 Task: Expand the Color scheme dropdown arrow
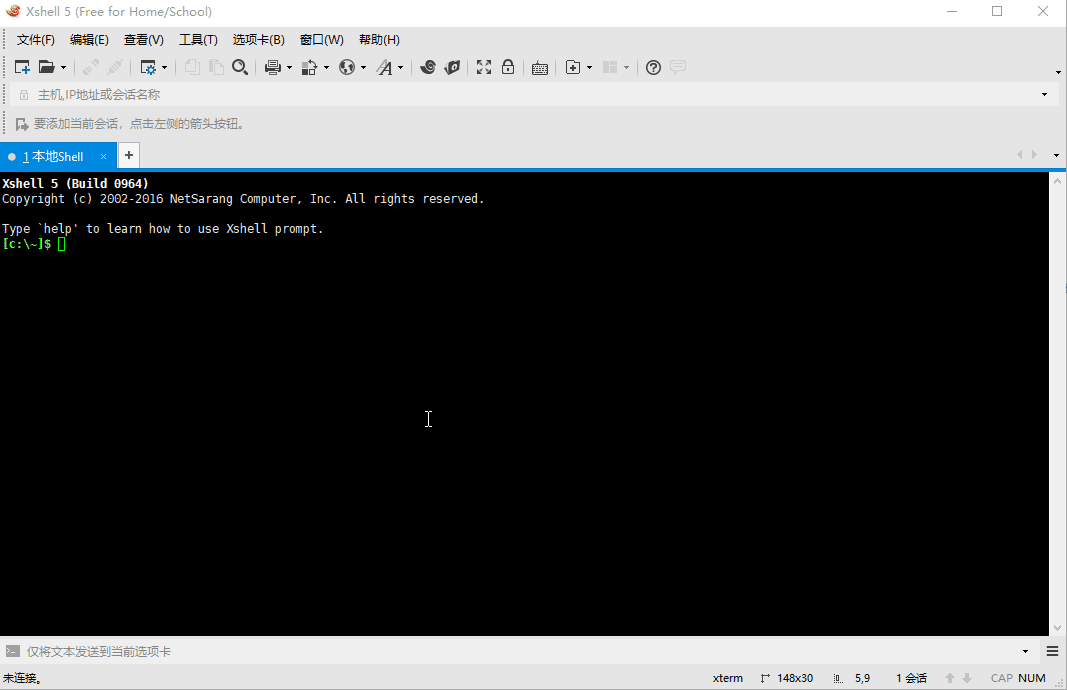point(326,67)
